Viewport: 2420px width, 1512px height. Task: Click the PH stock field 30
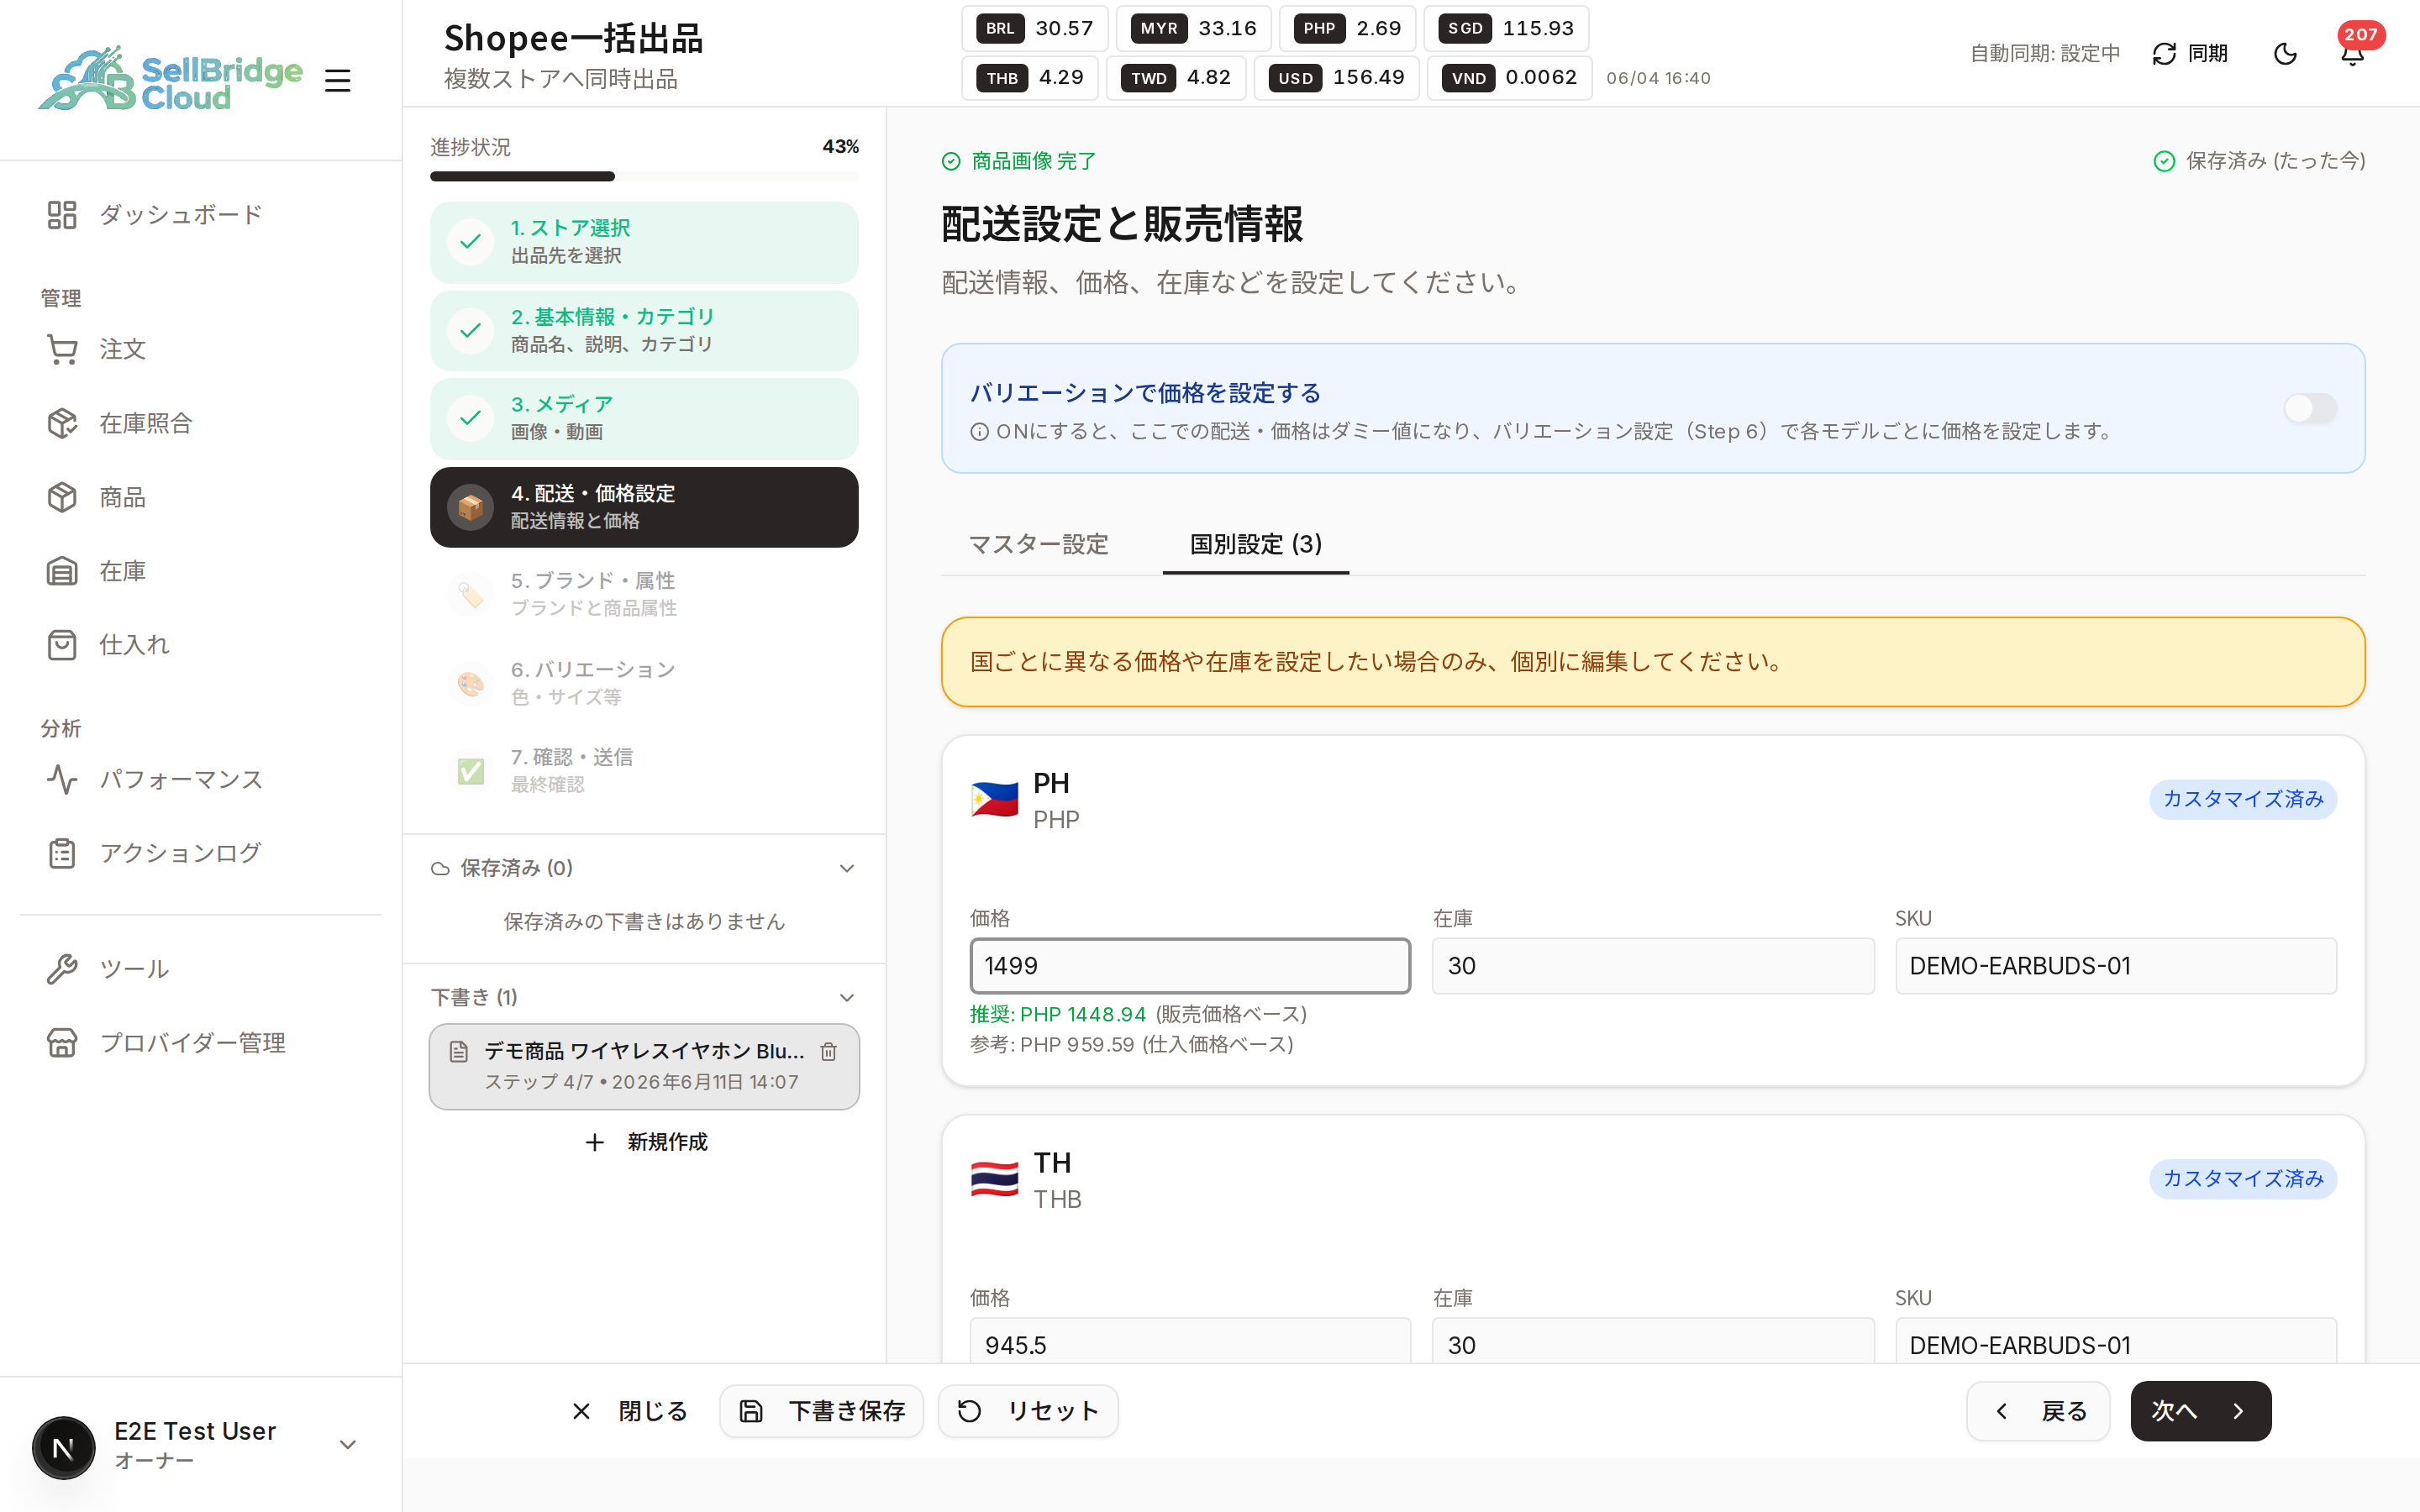coord(1653,965)
